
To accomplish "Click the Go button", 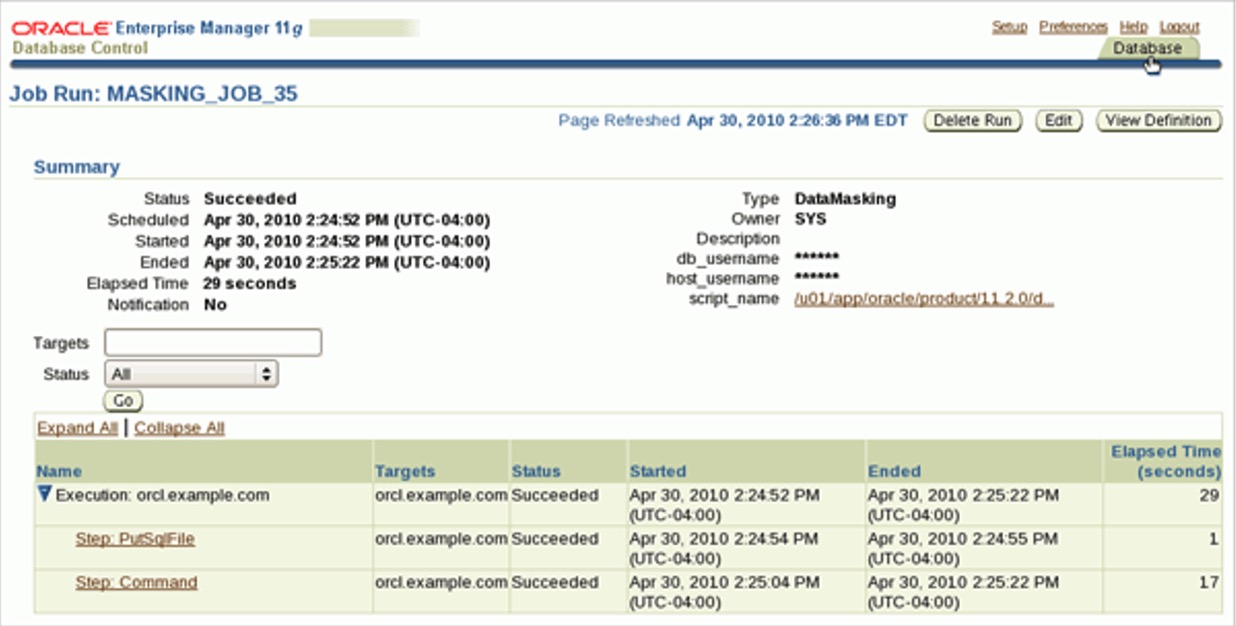I will click(122, 401).
